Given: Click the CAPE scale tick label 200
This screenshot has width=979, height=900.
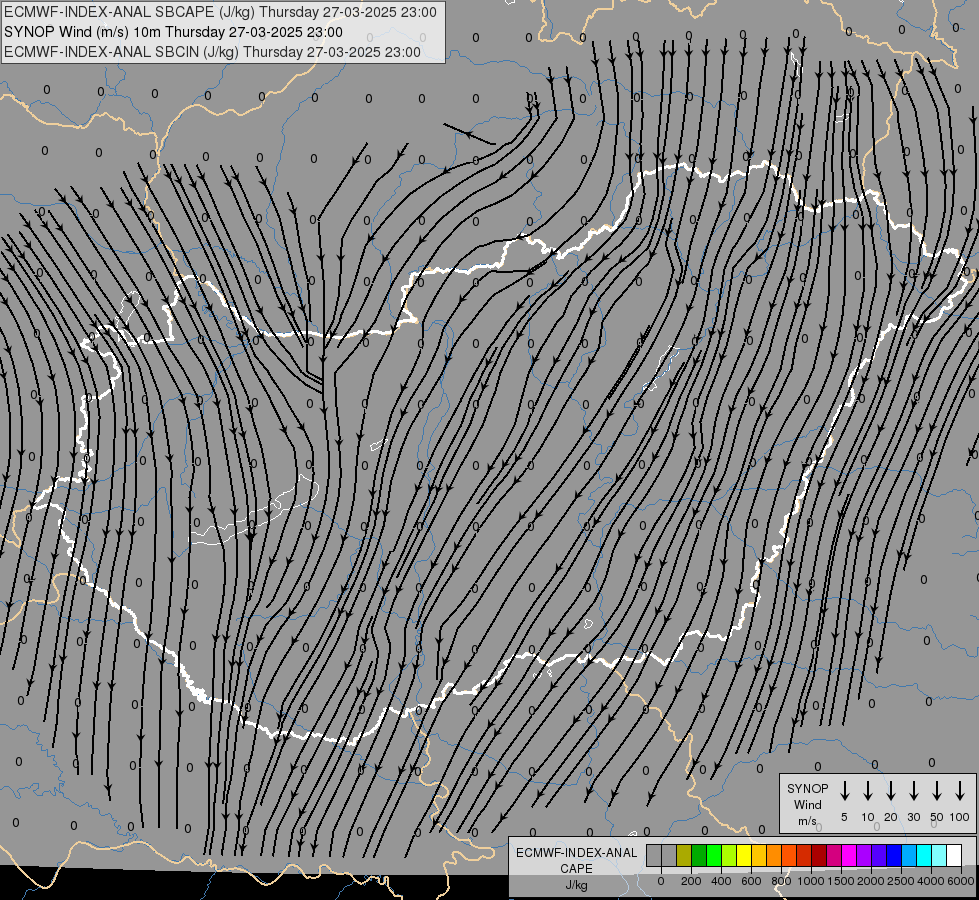Looking at the screenshot, I should 691,881.
